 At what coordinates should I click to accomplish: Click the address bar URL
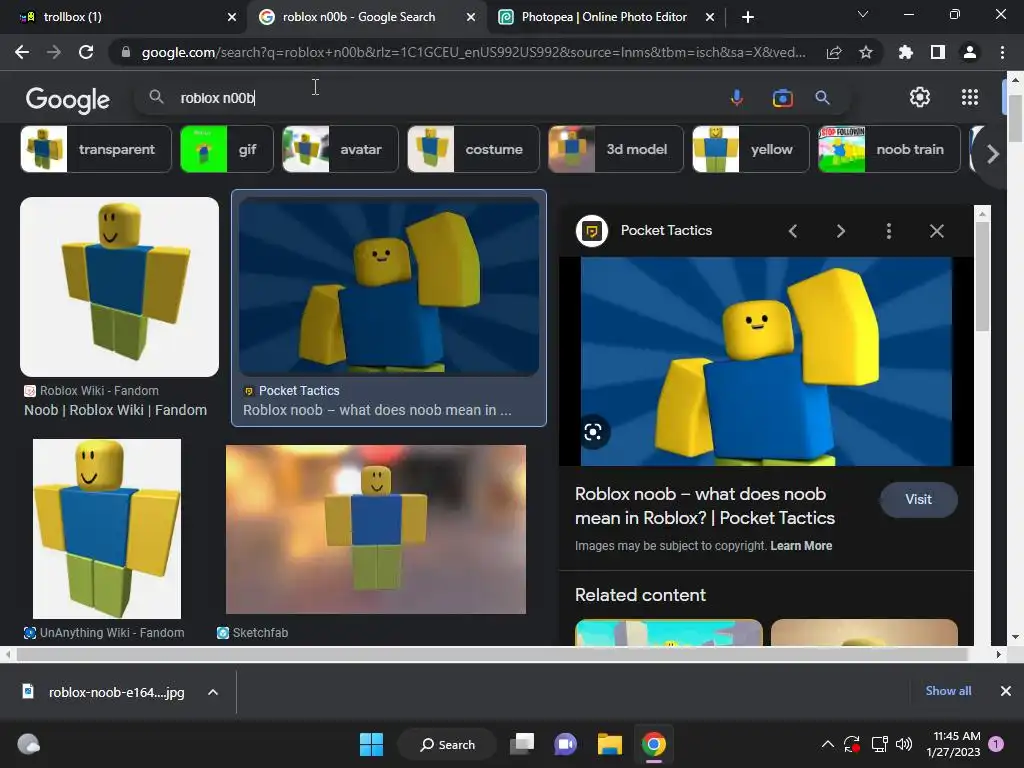coord(473,52)
